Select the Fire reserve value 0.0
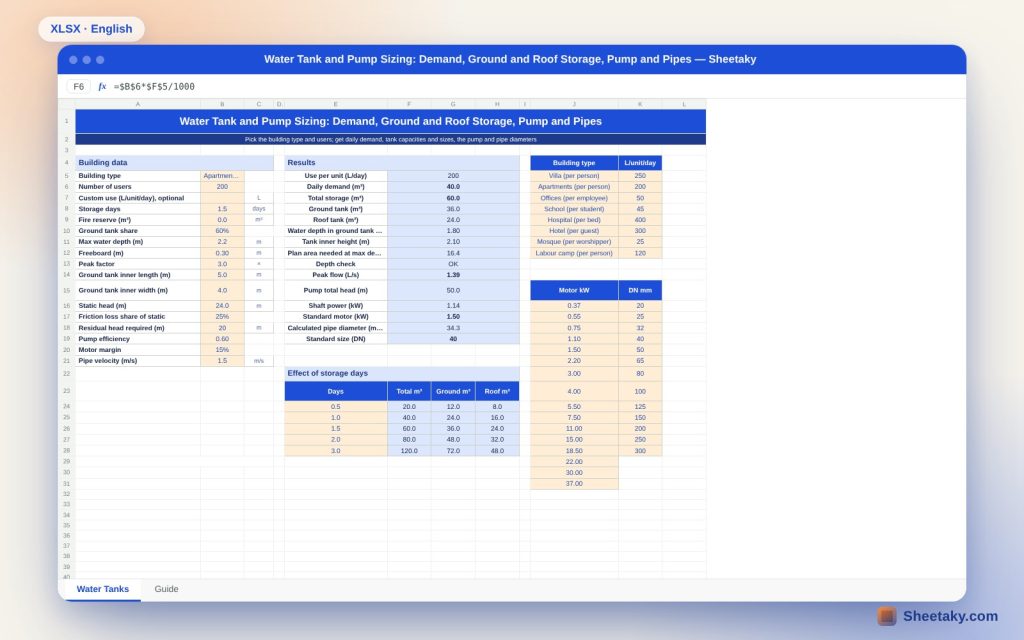The height and width of the screenshot is (640, 1024). (x=222, y=219)
